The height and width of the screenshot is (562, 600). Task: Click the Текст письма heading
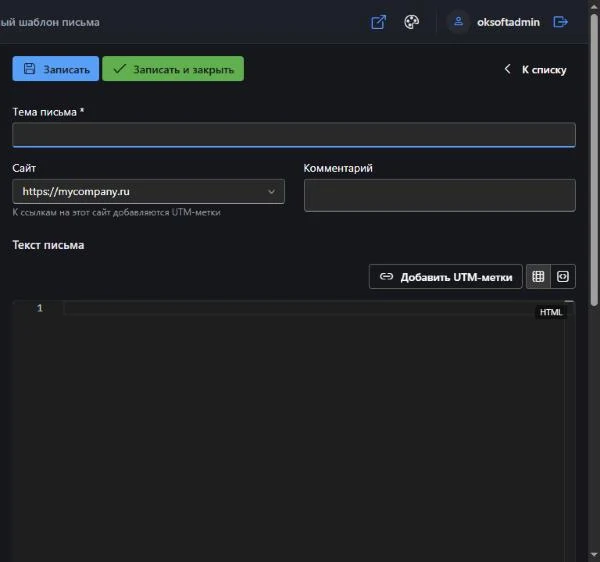tap(48, 245)
